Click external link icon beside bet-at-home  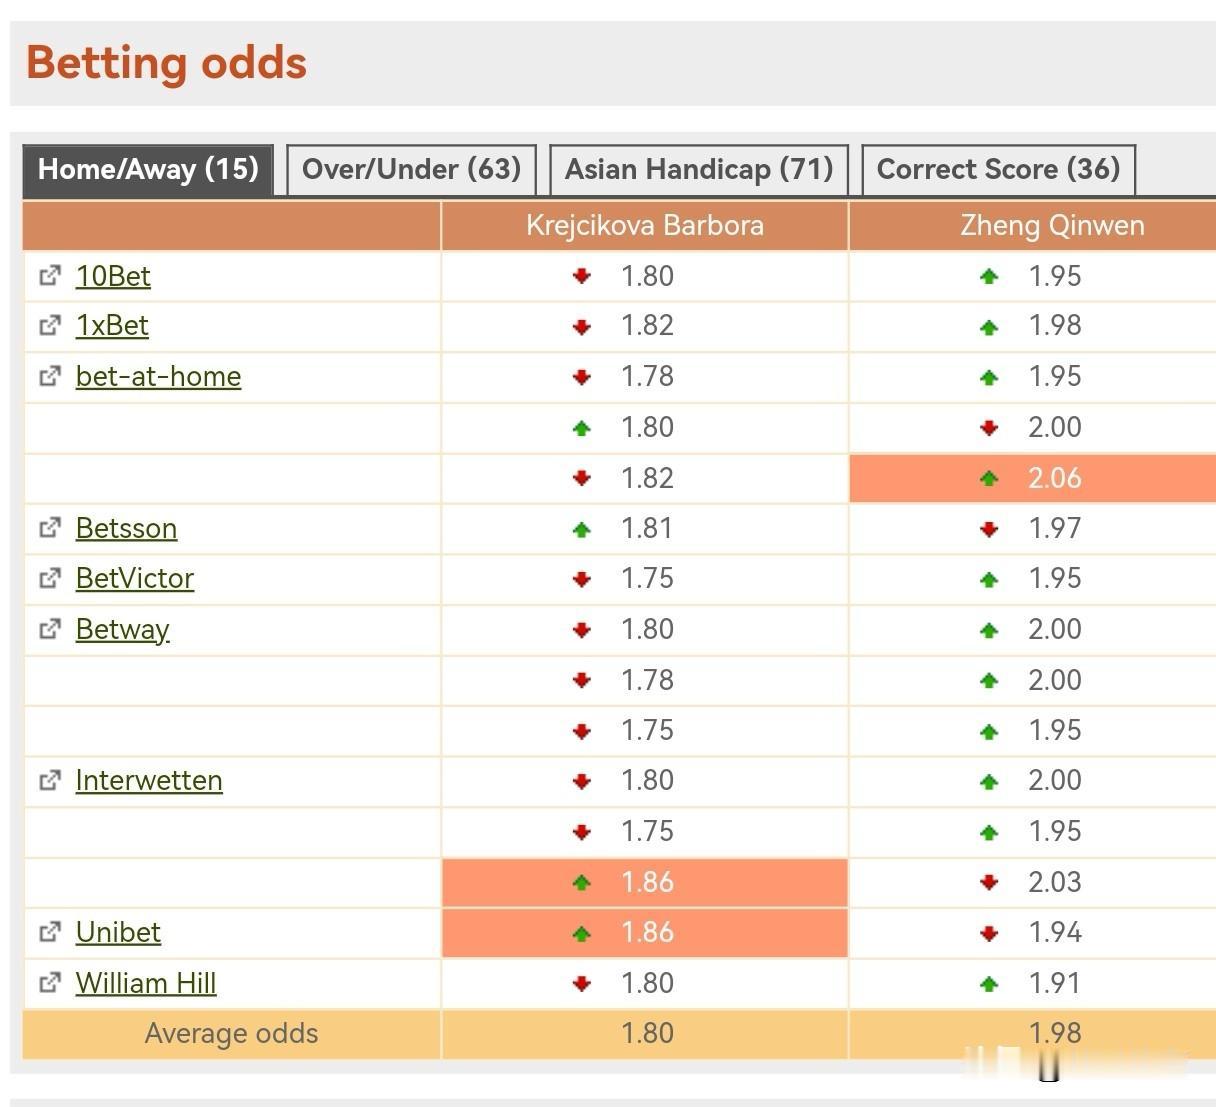click(50, 377)
